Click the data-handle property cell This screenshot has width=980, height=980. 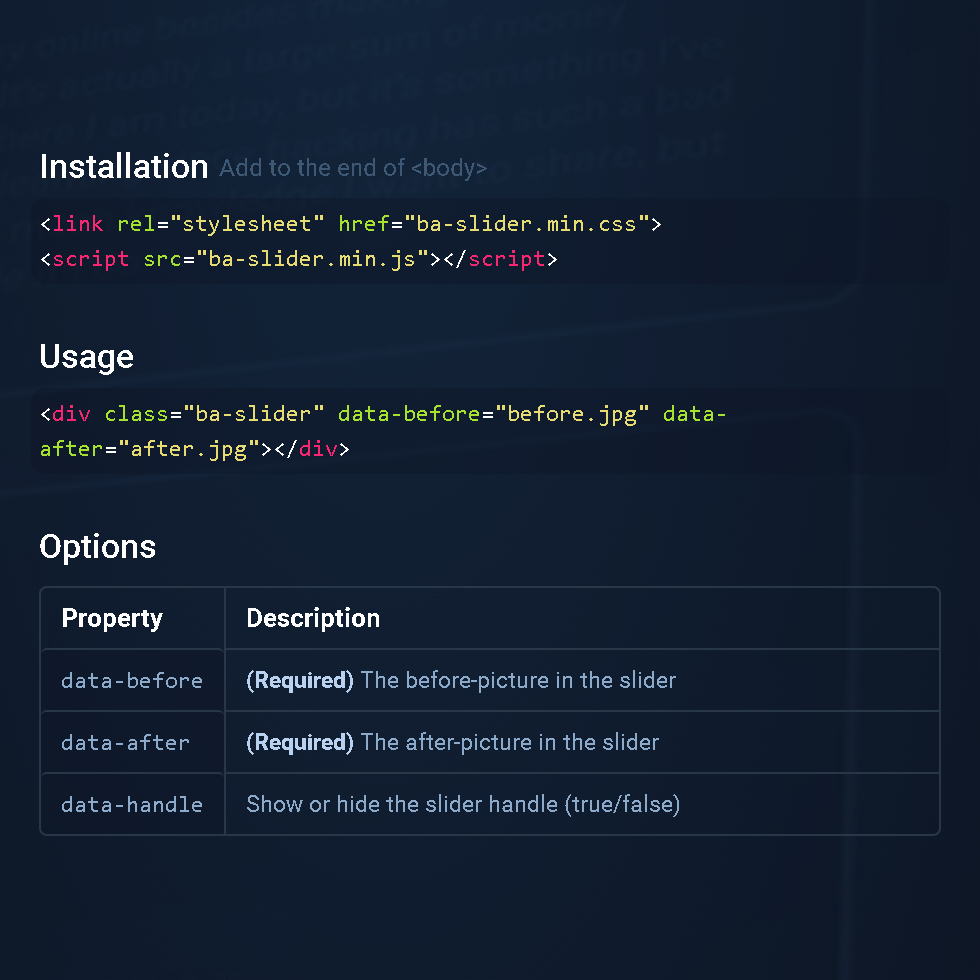(132, 805)
